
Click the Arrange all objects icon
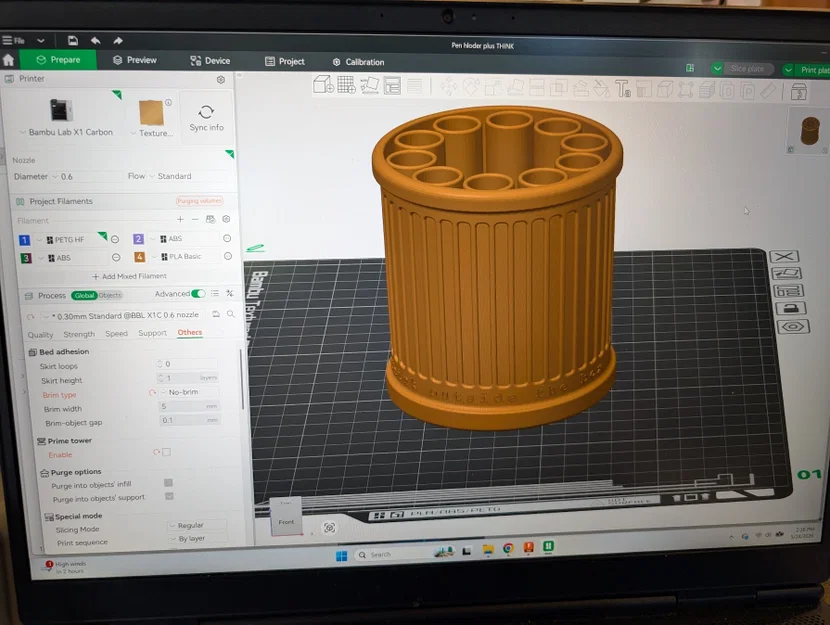(x=392, y=86)
